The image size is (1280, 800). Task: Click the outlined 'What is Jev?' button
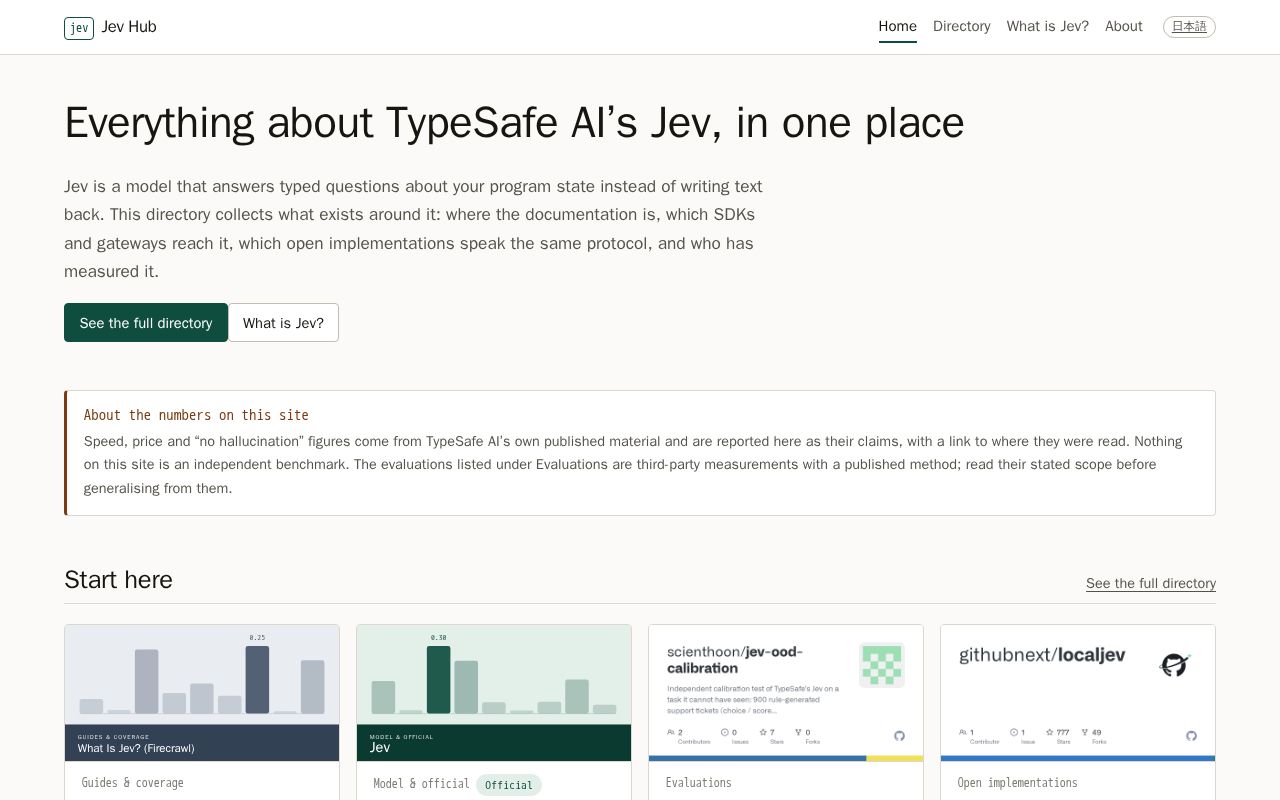tap(283, 323)
